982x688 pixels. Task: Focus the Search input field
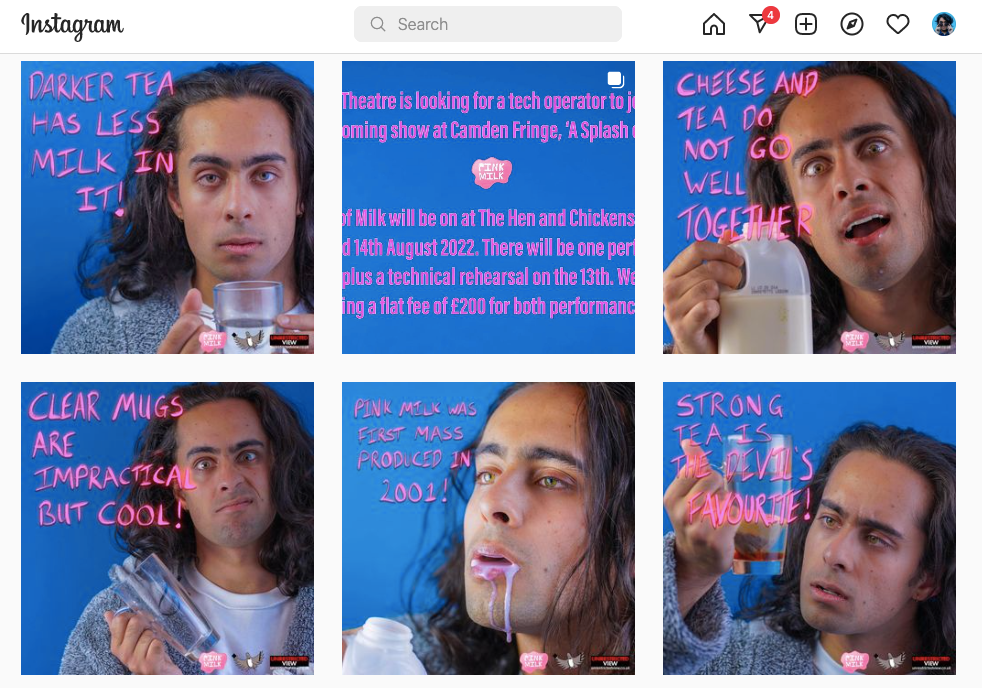coord(488,24)
